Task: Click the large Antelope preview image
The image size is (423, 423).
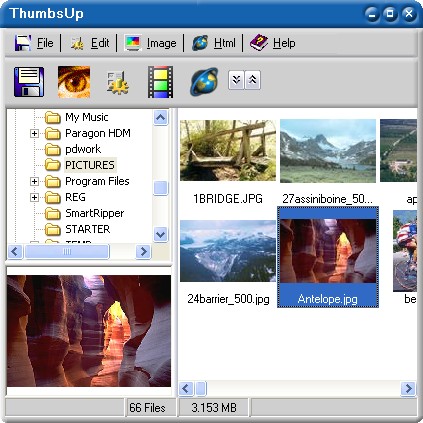Action: (x=89, y=331)
